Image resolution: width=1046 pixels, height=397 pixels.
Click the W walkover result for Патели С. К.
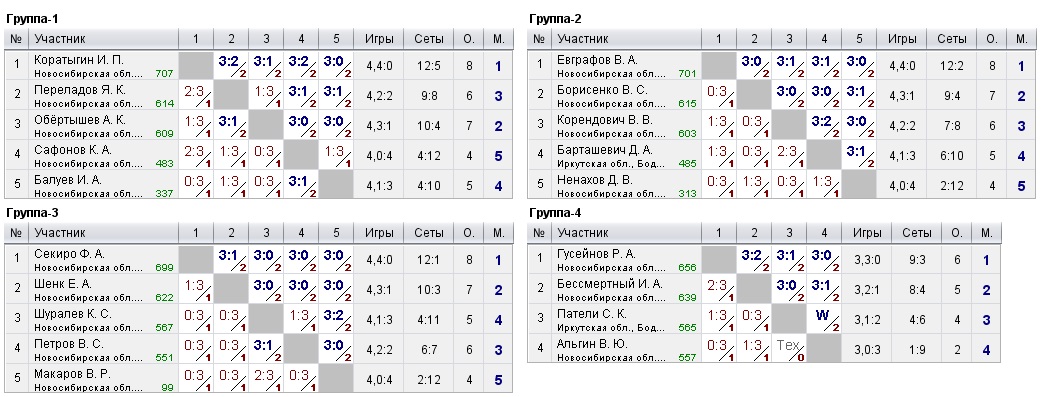point(824,319)
